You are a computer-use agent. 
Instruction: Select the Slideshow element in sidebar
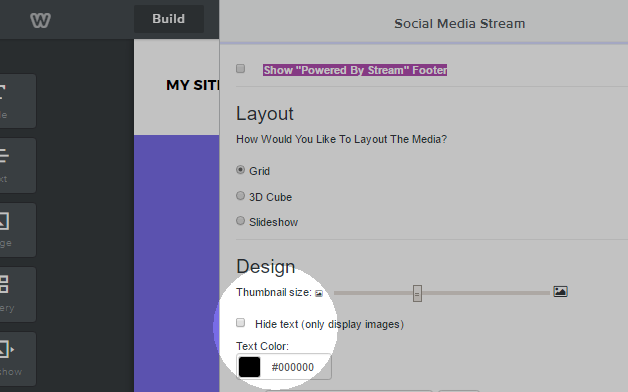18,359
